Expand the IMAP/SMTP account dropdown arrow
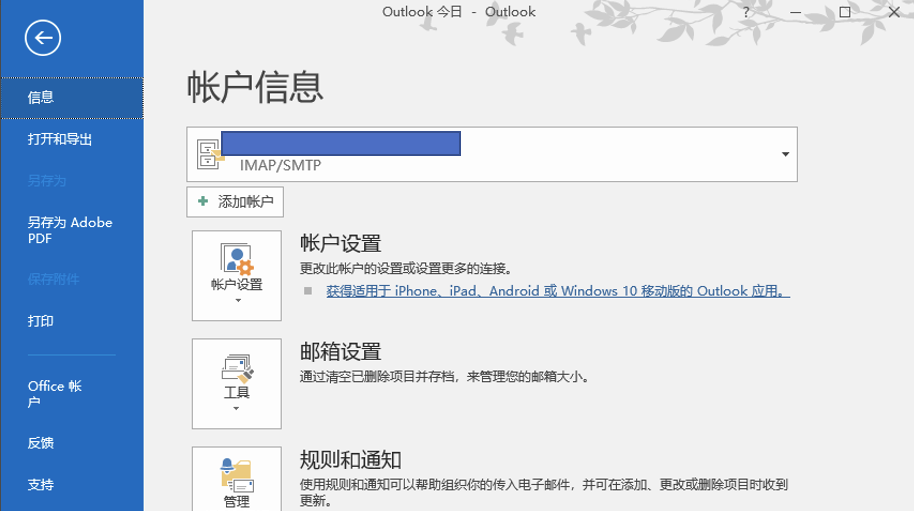Viewport: 914px width, 511px height. pos(785,154)
